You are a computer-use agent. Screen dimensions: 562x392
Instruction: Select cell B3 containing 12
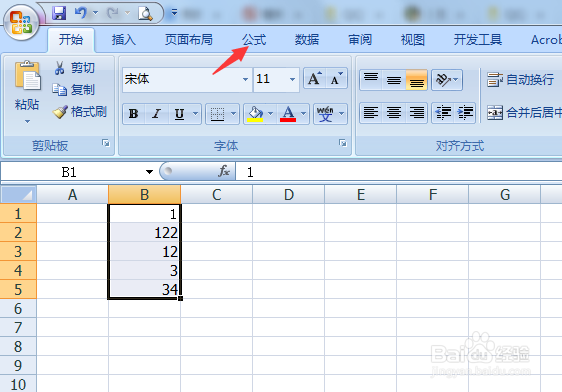coord(144,252)
